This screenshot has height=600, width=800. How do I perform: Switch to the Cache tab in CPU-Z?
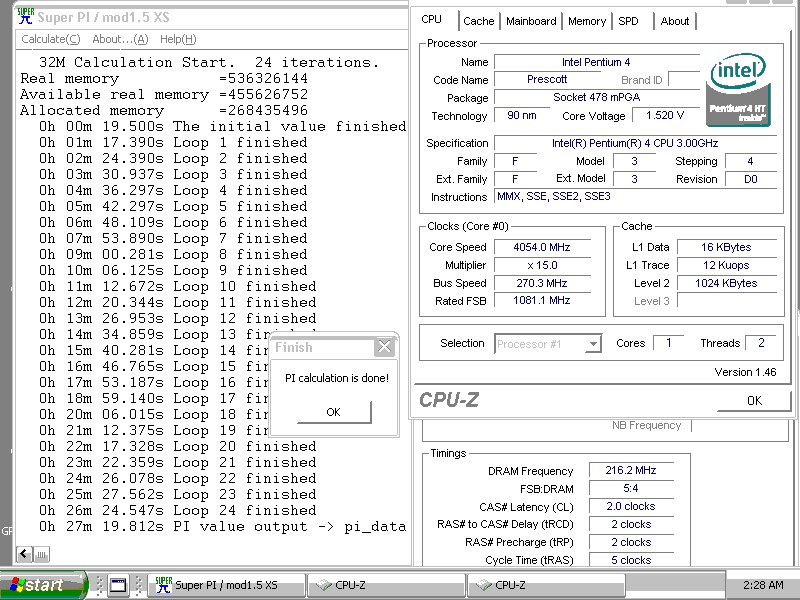pyautogui.click(x=479, y=21)
